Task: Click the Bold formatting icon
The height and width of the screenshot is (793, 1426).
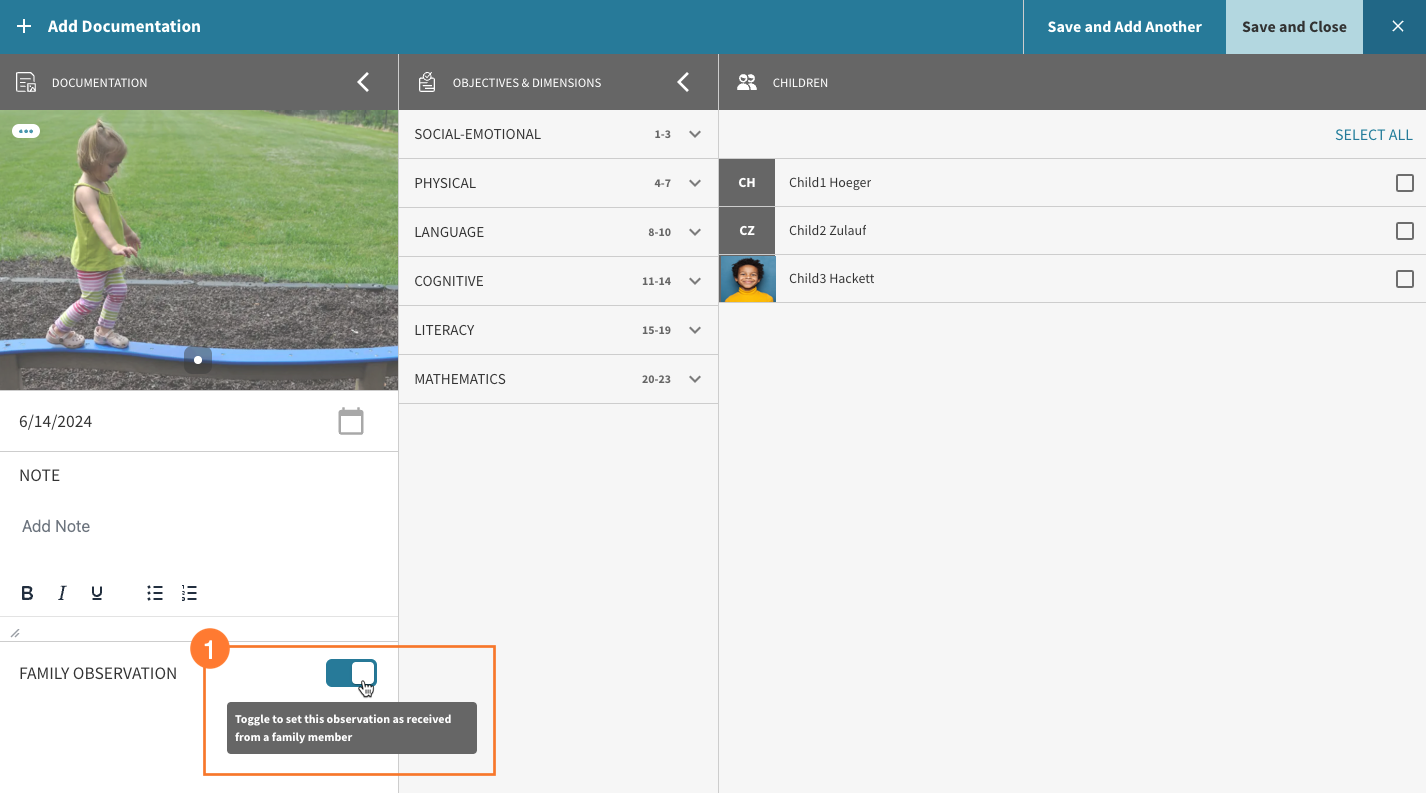Action: pyautogui.click(x=27, y=593)
